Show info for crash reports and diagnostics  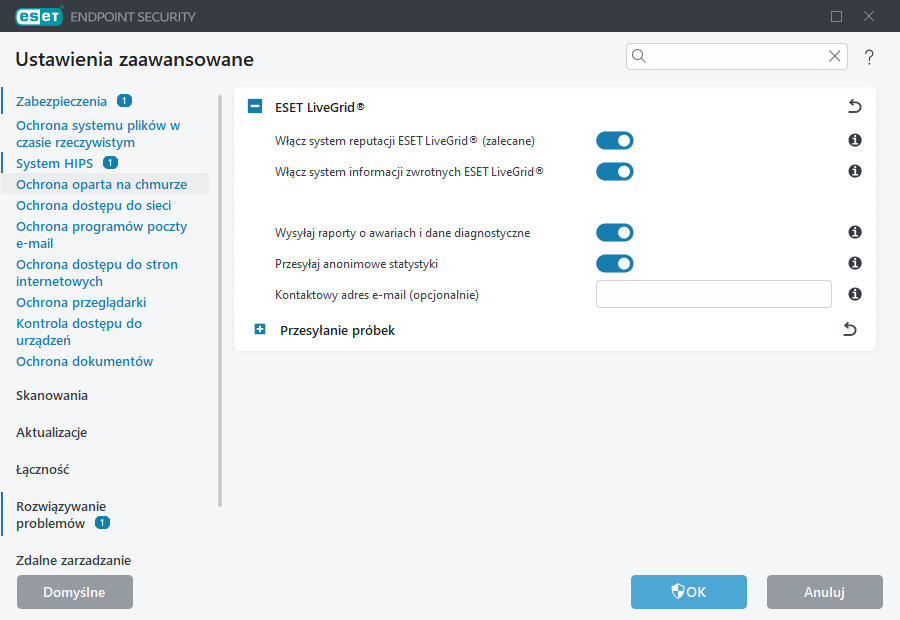[855, 232]
